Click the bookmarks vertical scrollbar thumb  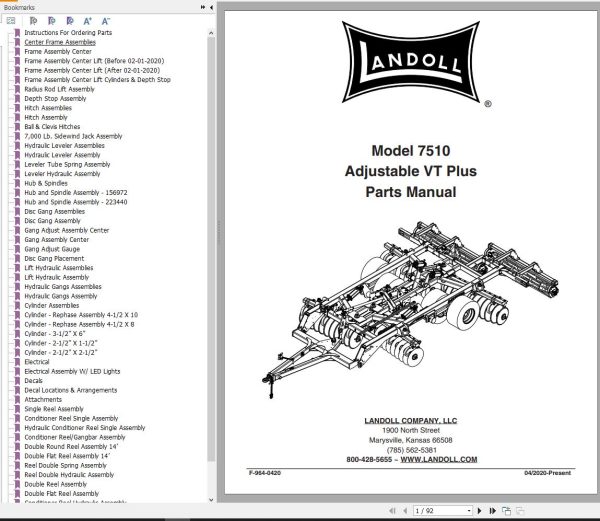coord(211,249)
